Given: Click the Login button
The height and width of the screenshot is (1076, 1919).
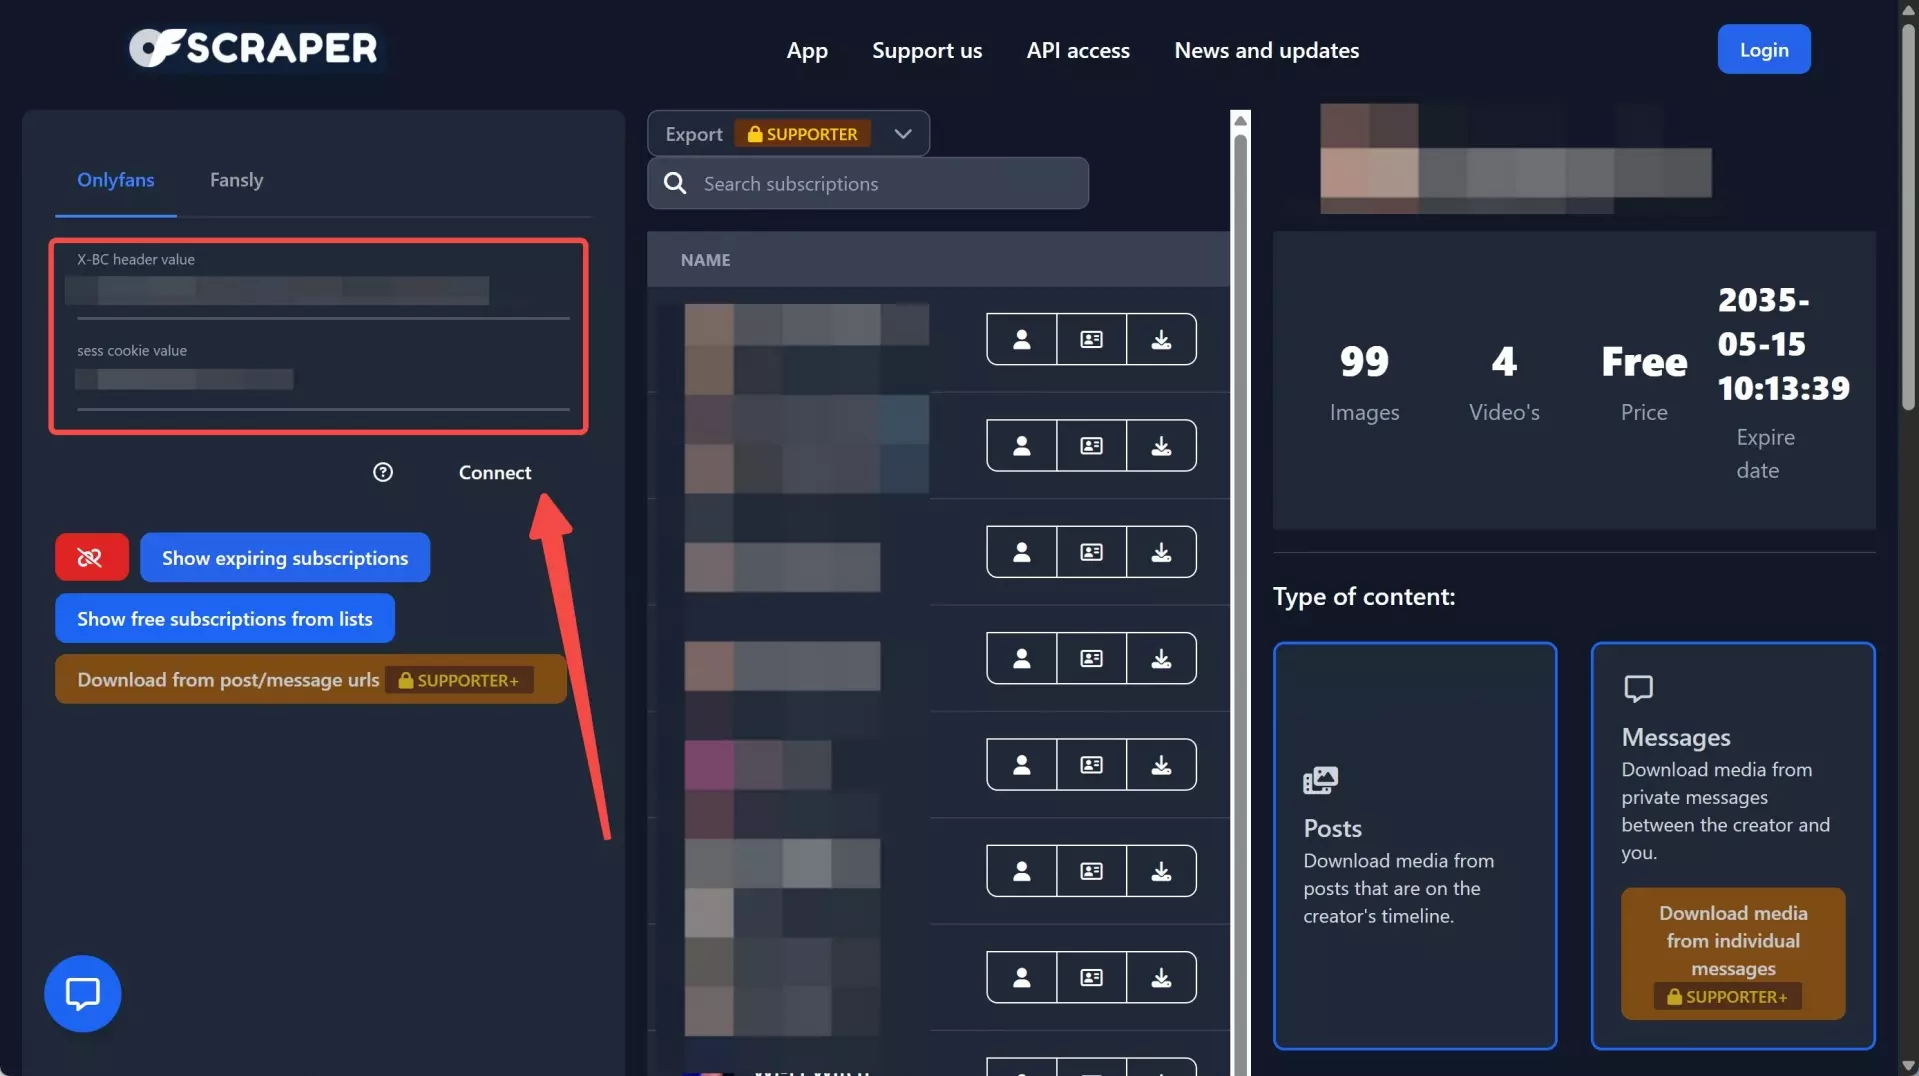Looking at the screenshot, I should point(1764,49).
